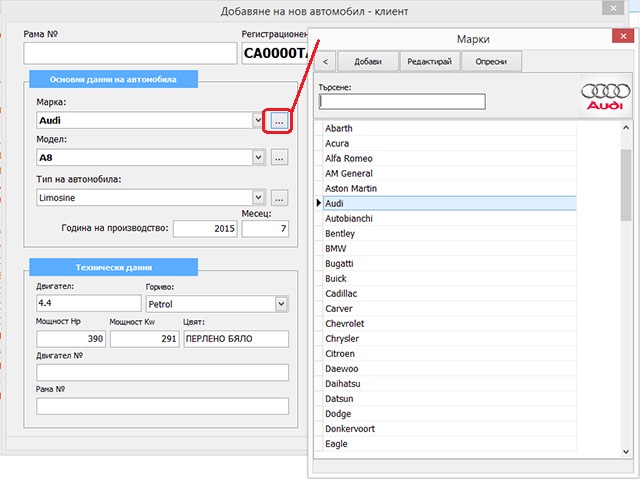Viewport: 640px width, 482px height.
Task: Open vehicle type browse button next to Limosine
Action: [279, 198]
